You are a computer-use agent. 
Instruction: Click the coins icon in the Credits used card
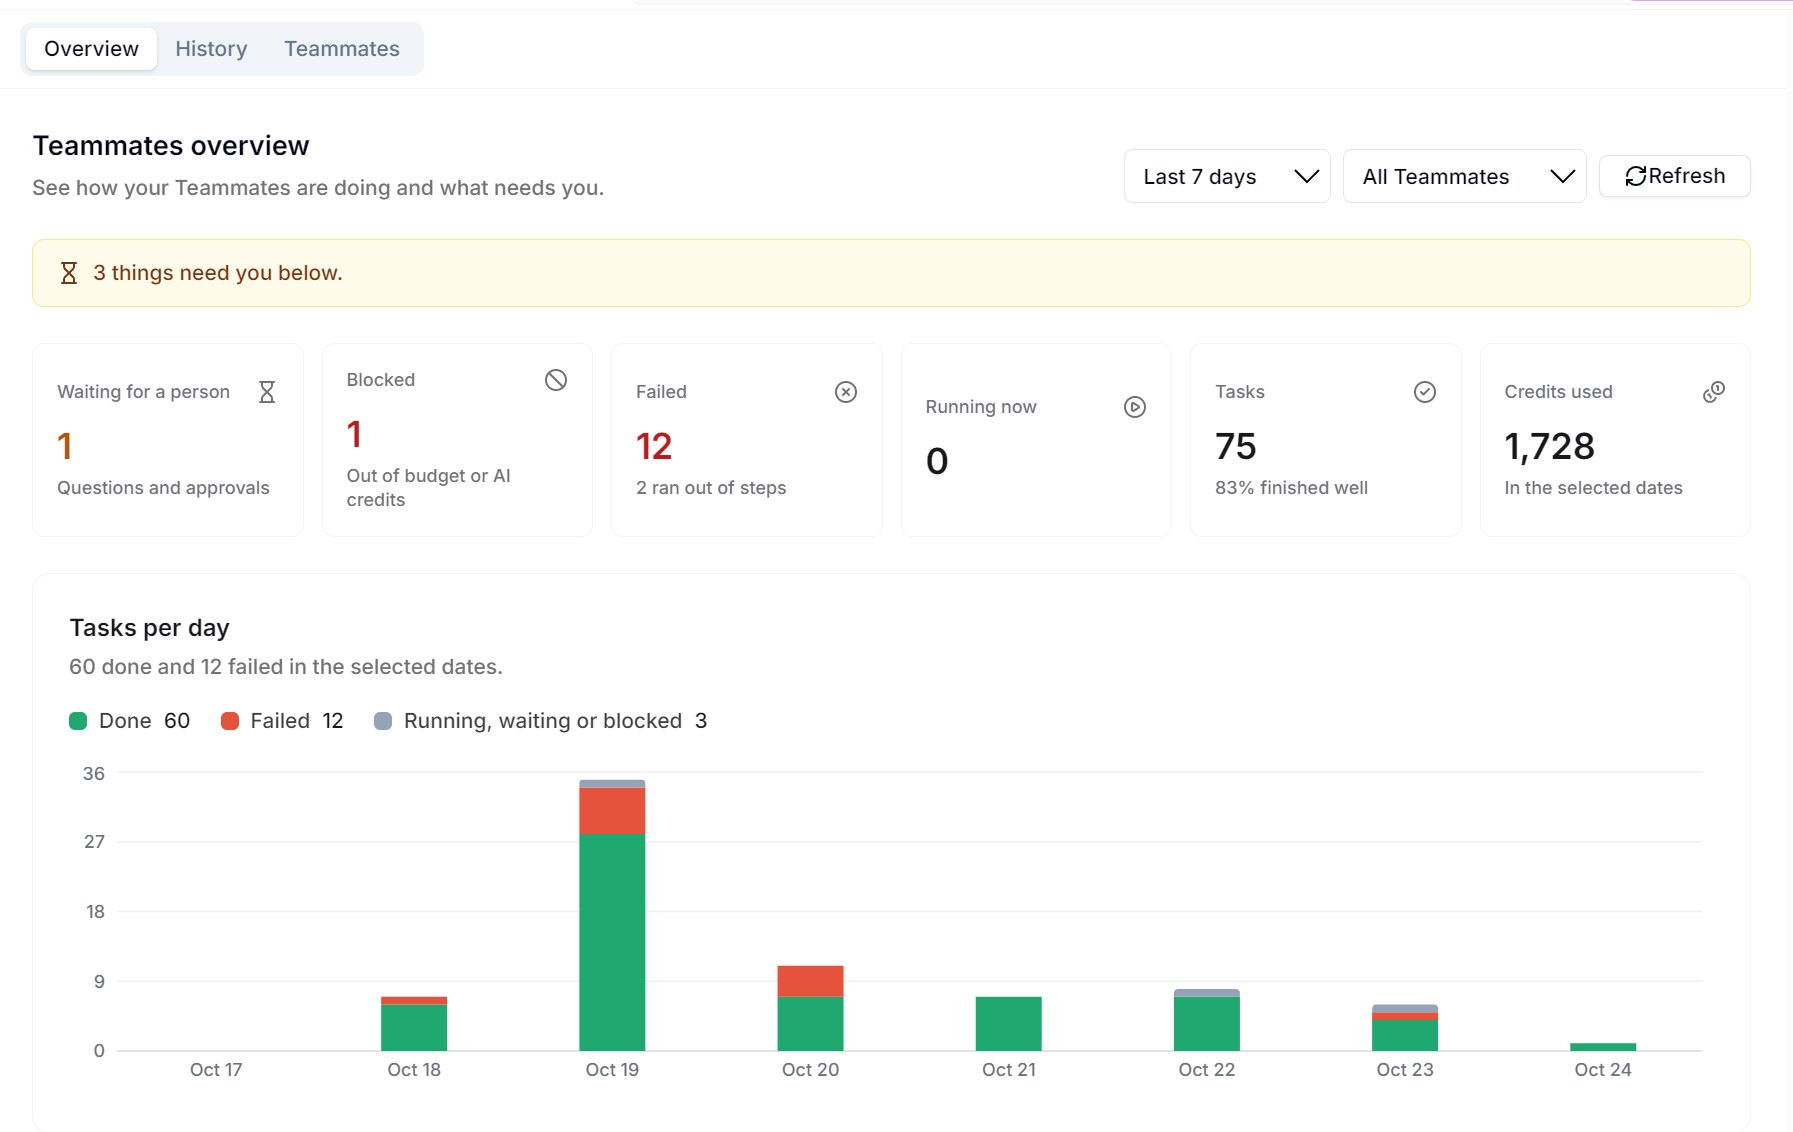(1714, 392)
